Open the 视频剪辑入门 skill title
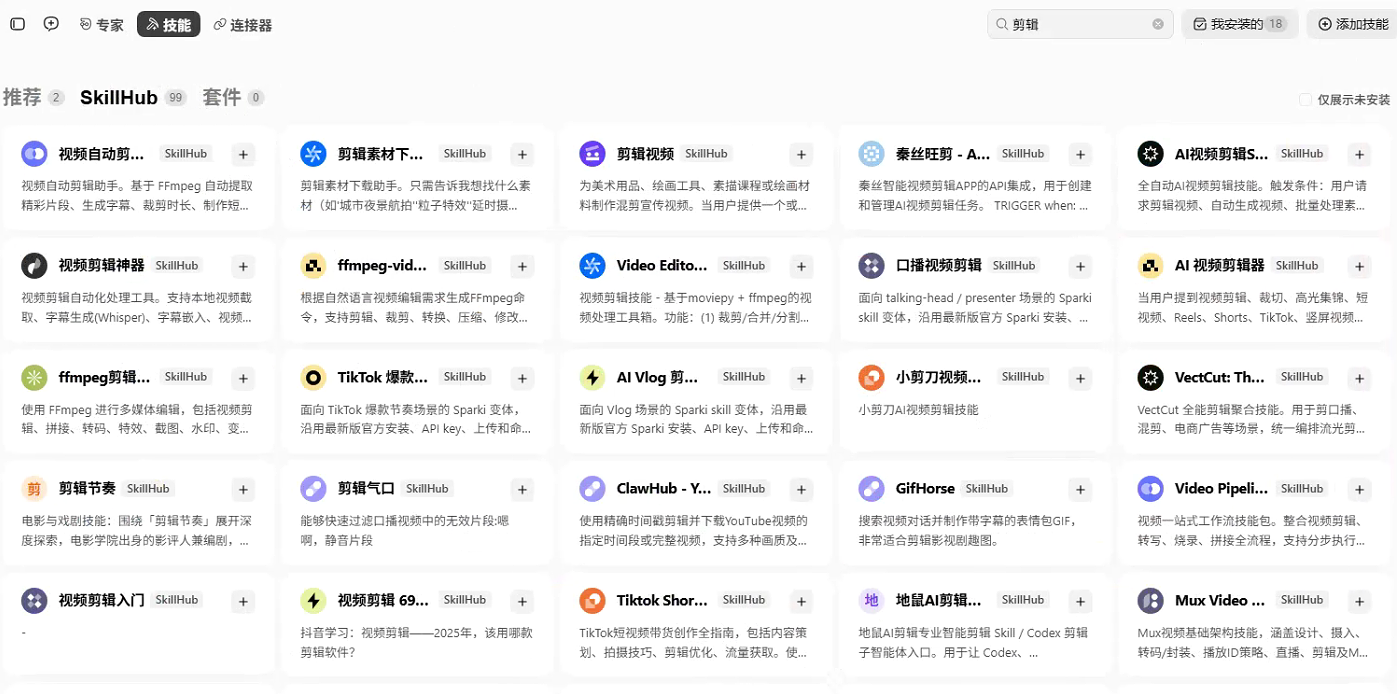This screenshot has height=694, width=1397. (101, 601)
